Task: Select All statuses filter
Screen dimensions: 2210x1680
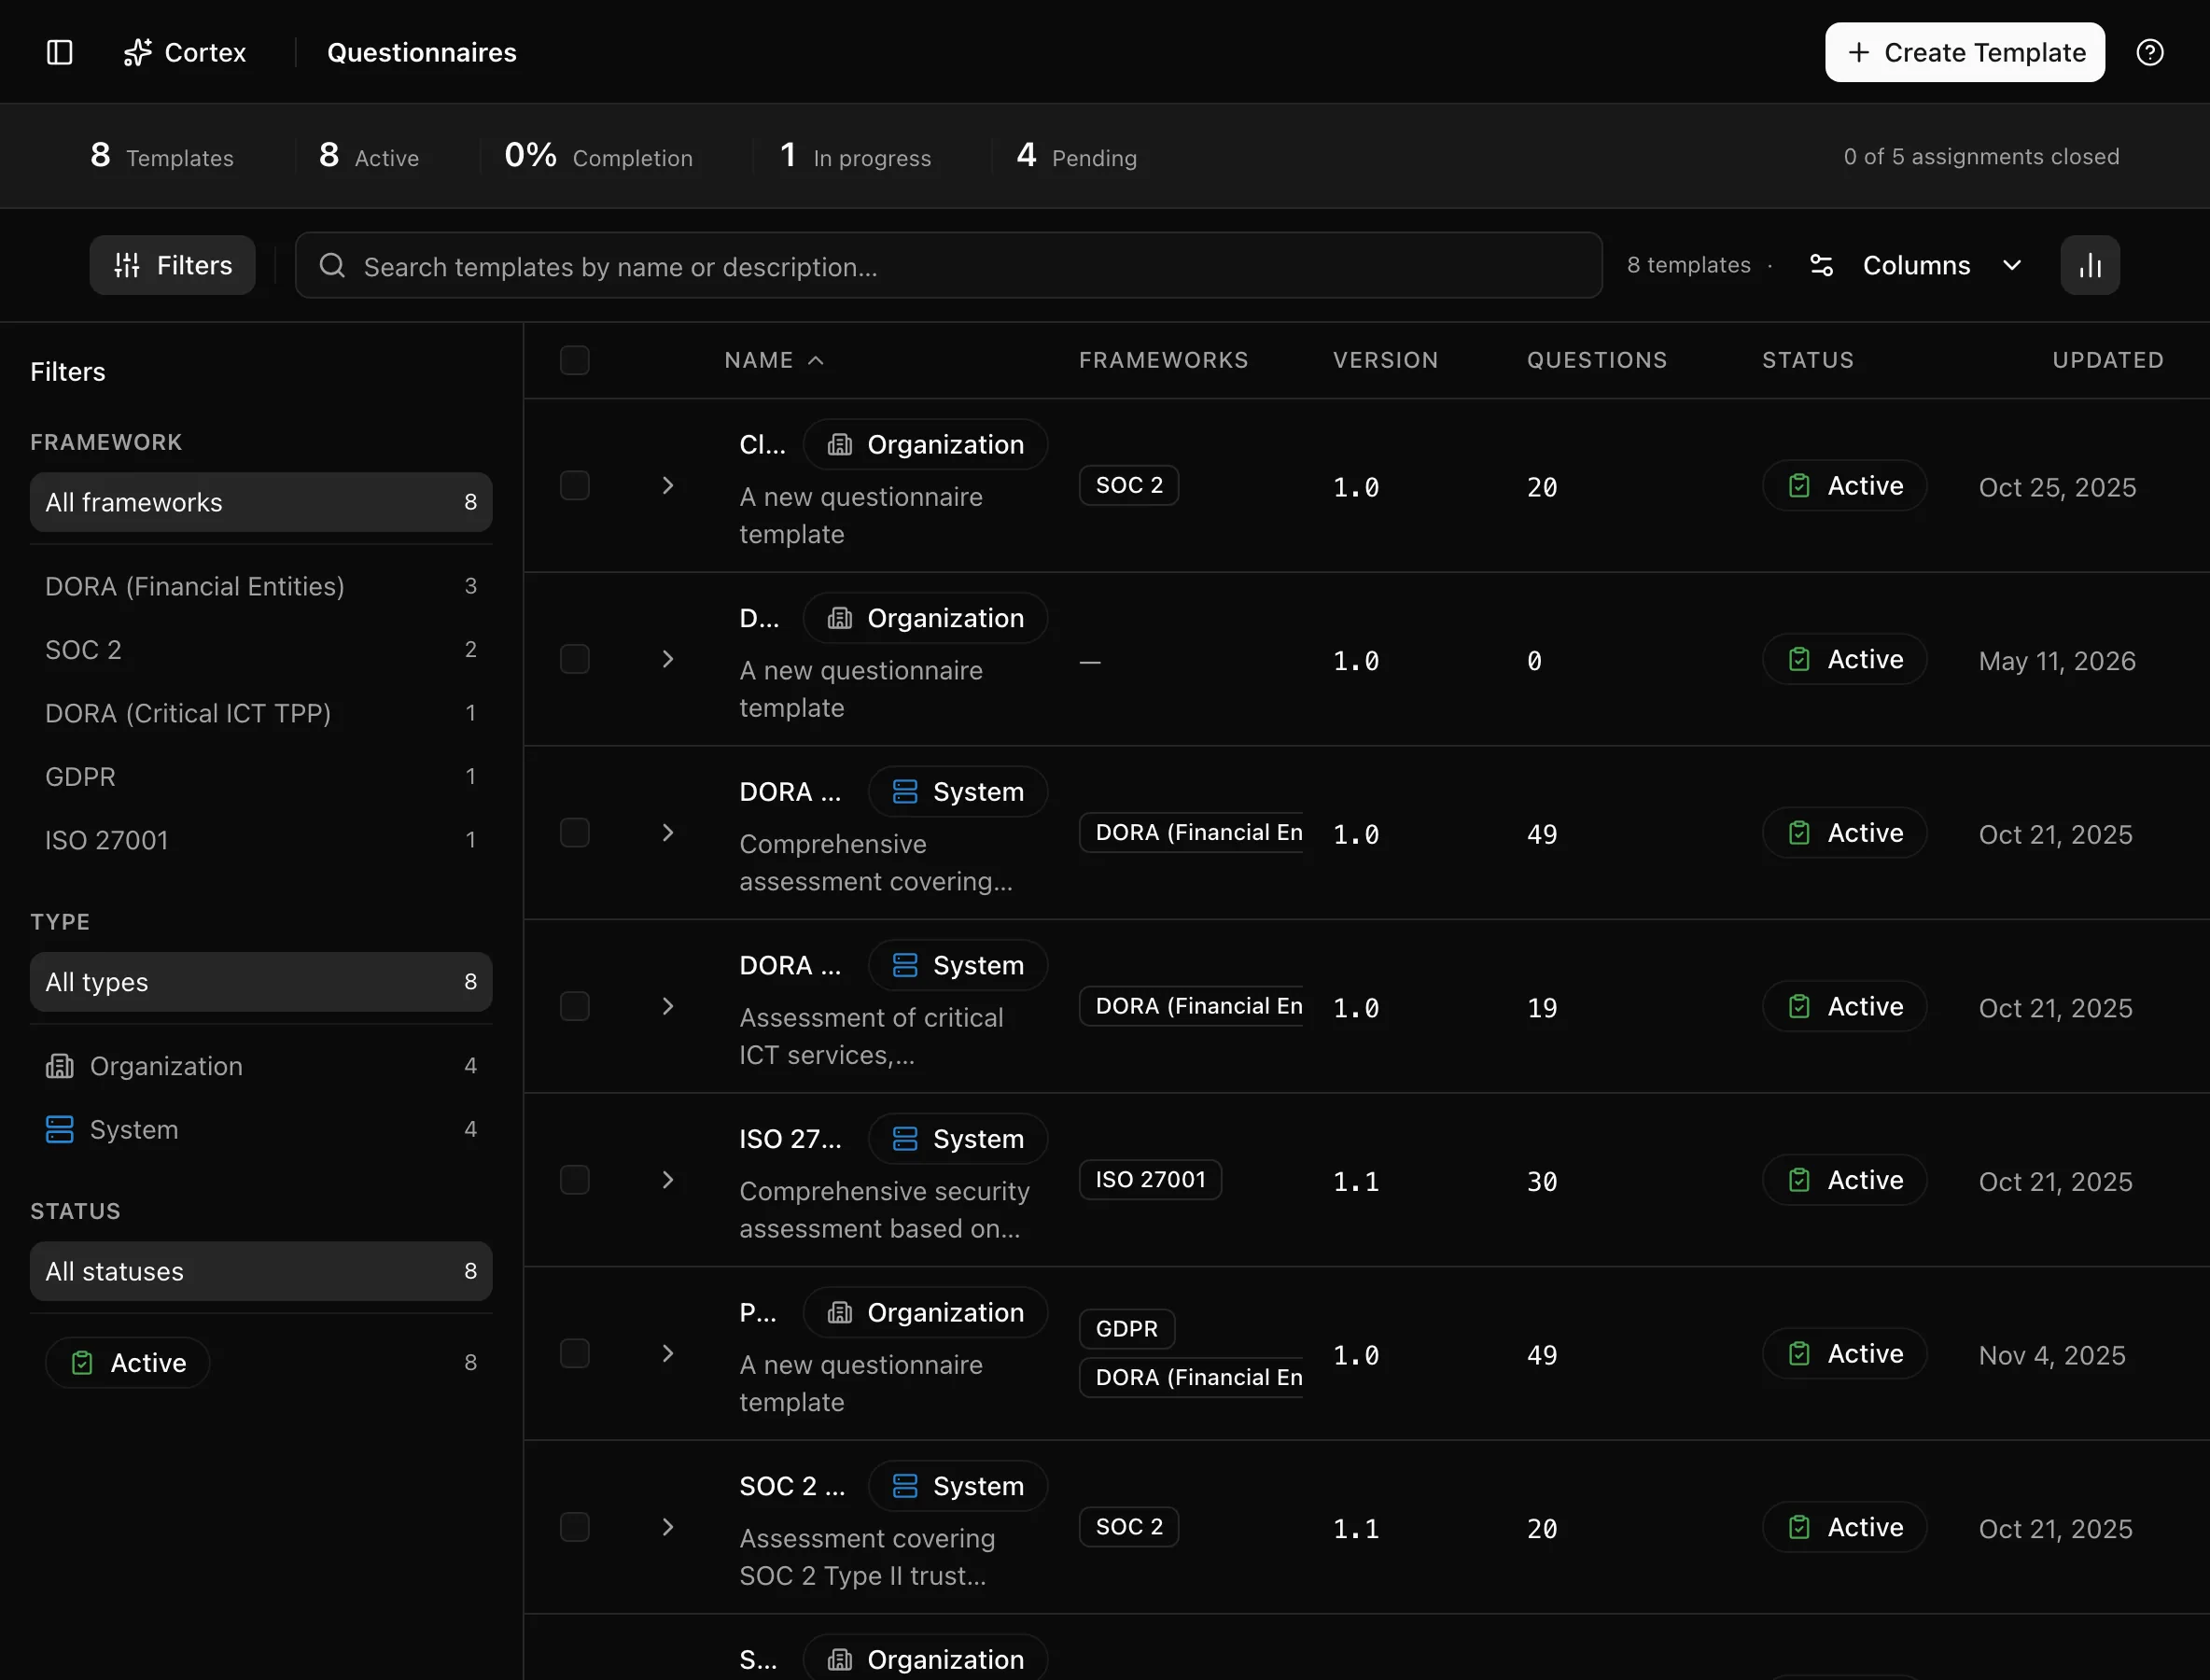Action: (261, 1271)
